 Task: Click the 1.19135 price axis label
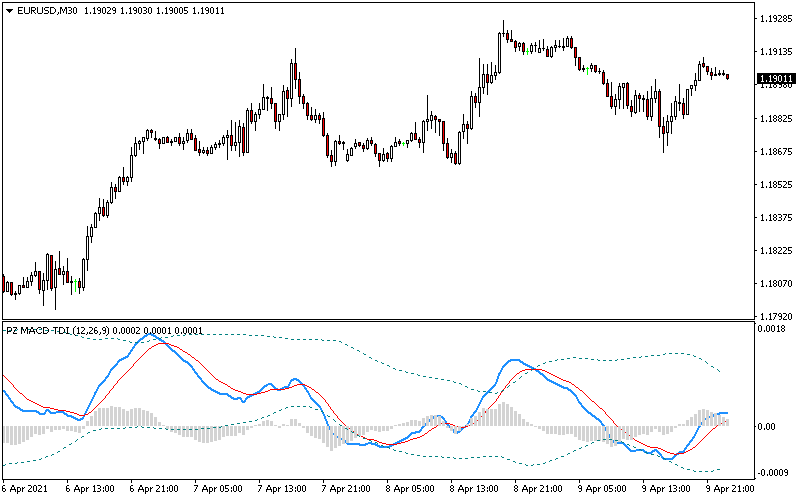(x=771, y=52)
